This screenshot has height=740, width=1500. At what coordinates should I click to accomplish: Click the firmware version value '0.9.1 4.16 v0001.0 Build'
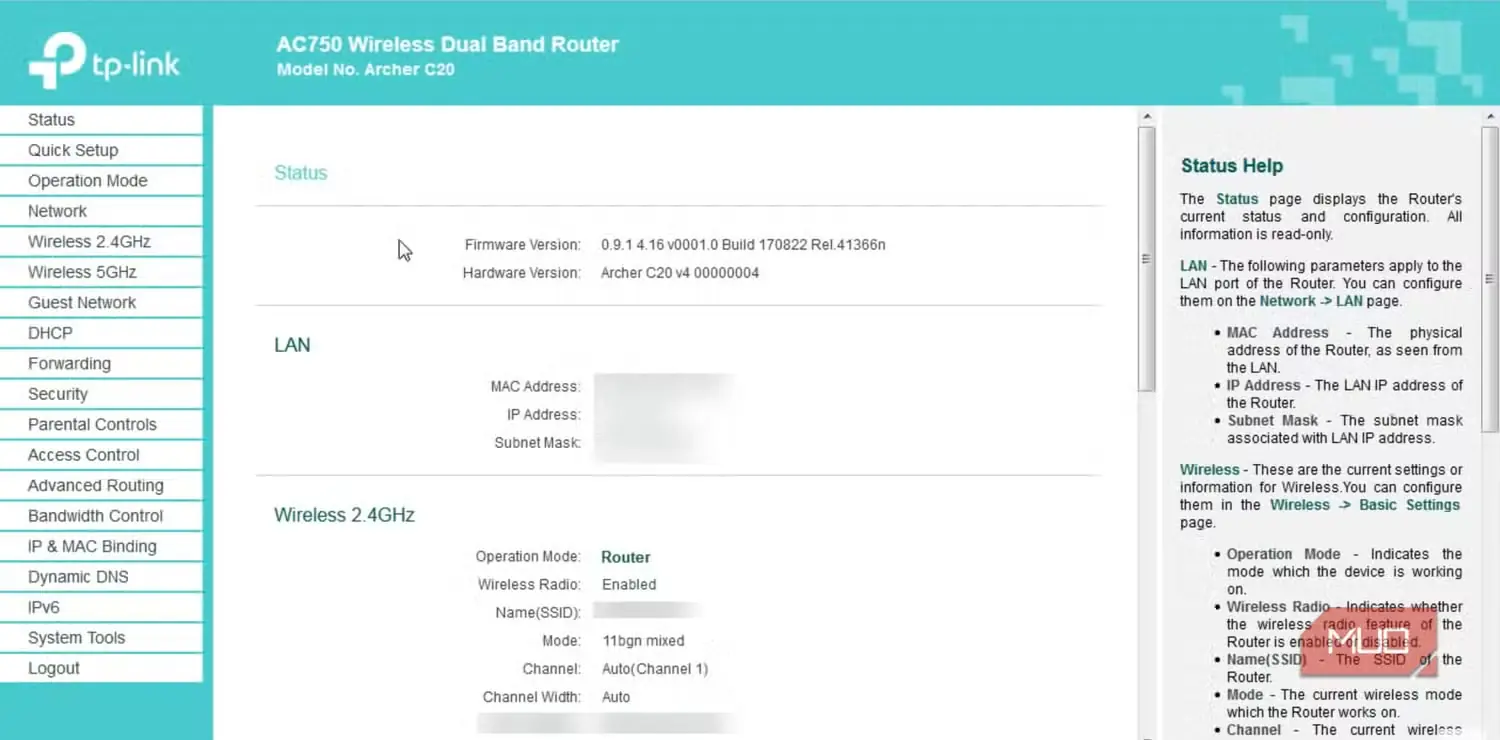click(x=743, y=245)
